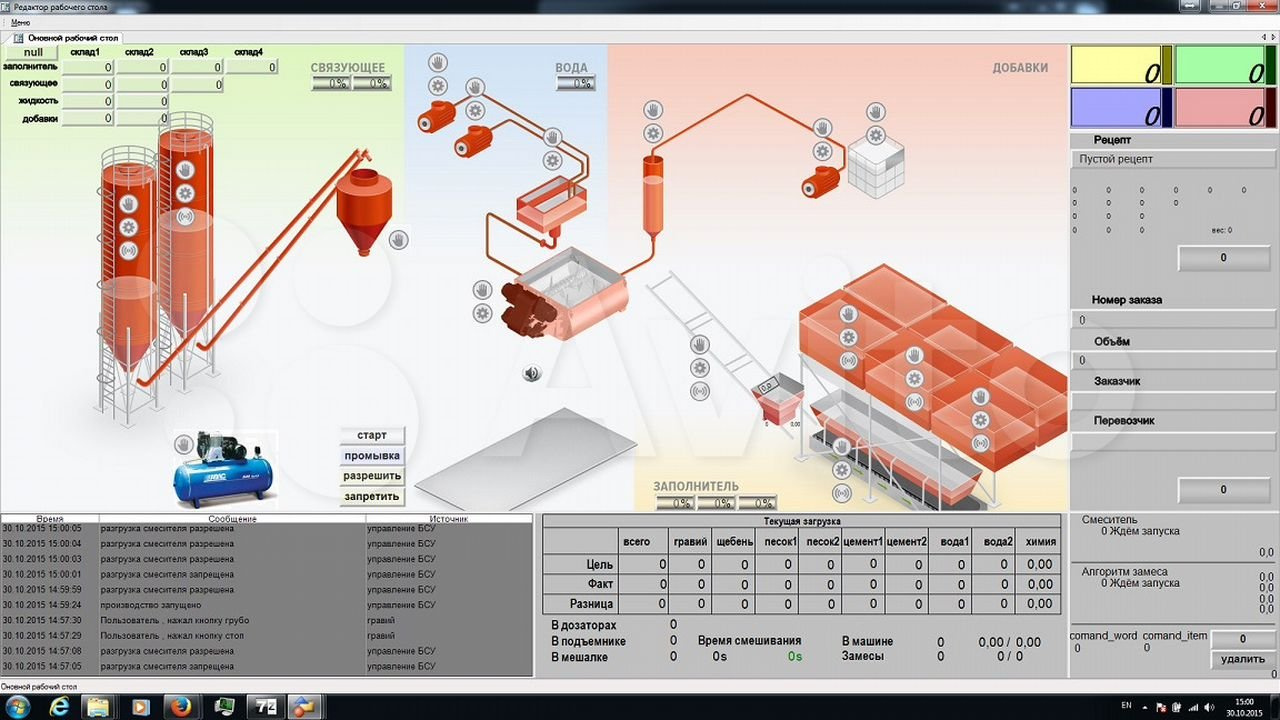
Task: Click the gear icon above the additive dosing cylinder
Action: pyautogui.click(x=653, y=133)
